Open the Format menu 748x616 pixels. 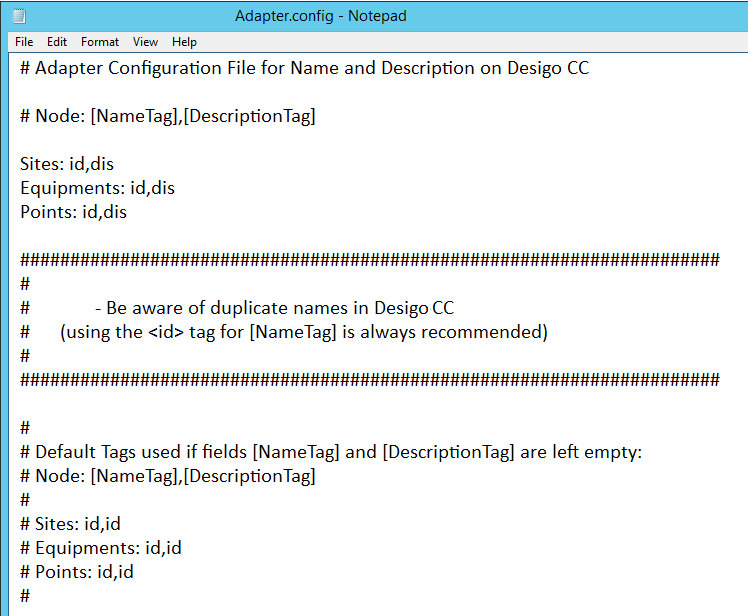[100, 42]
